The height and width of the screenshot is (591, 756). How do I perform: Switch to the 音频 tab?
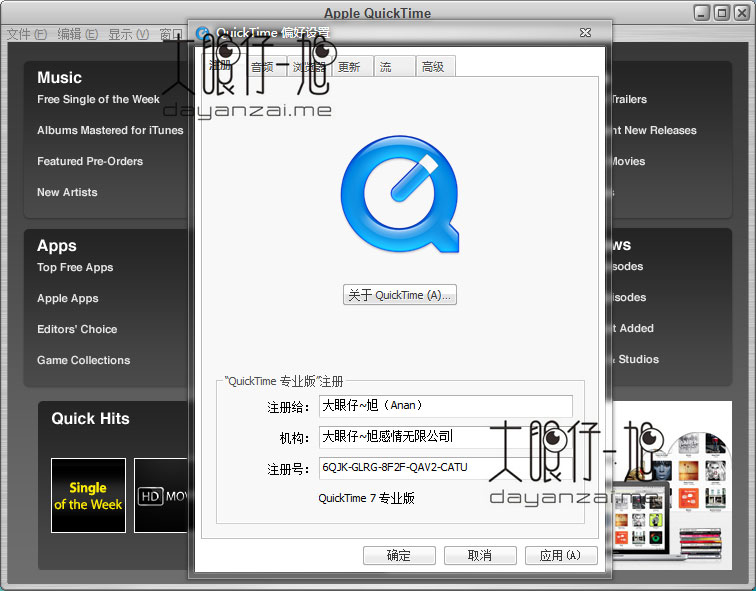[267, 67]
